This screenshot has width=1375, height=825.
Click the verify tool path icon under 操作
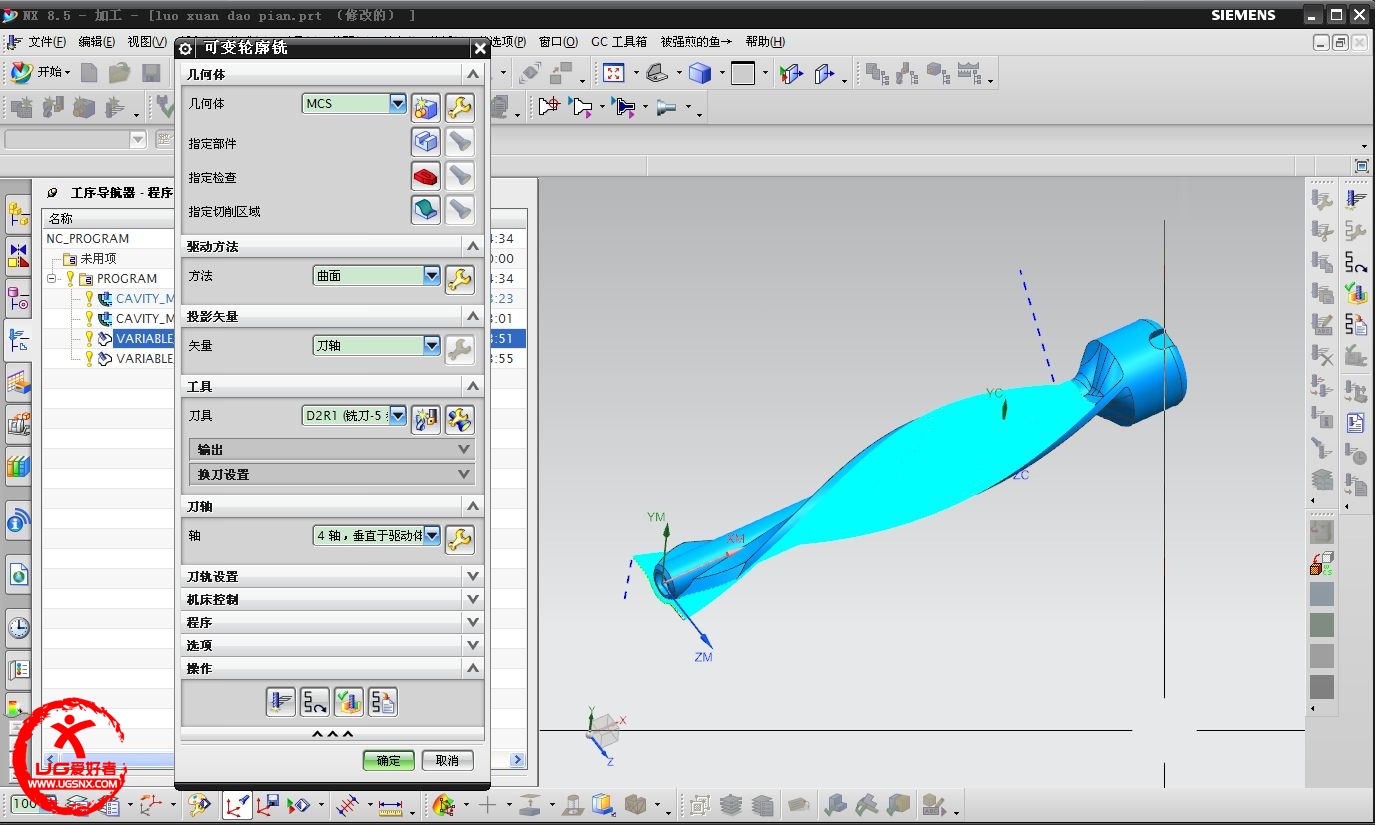349,702
